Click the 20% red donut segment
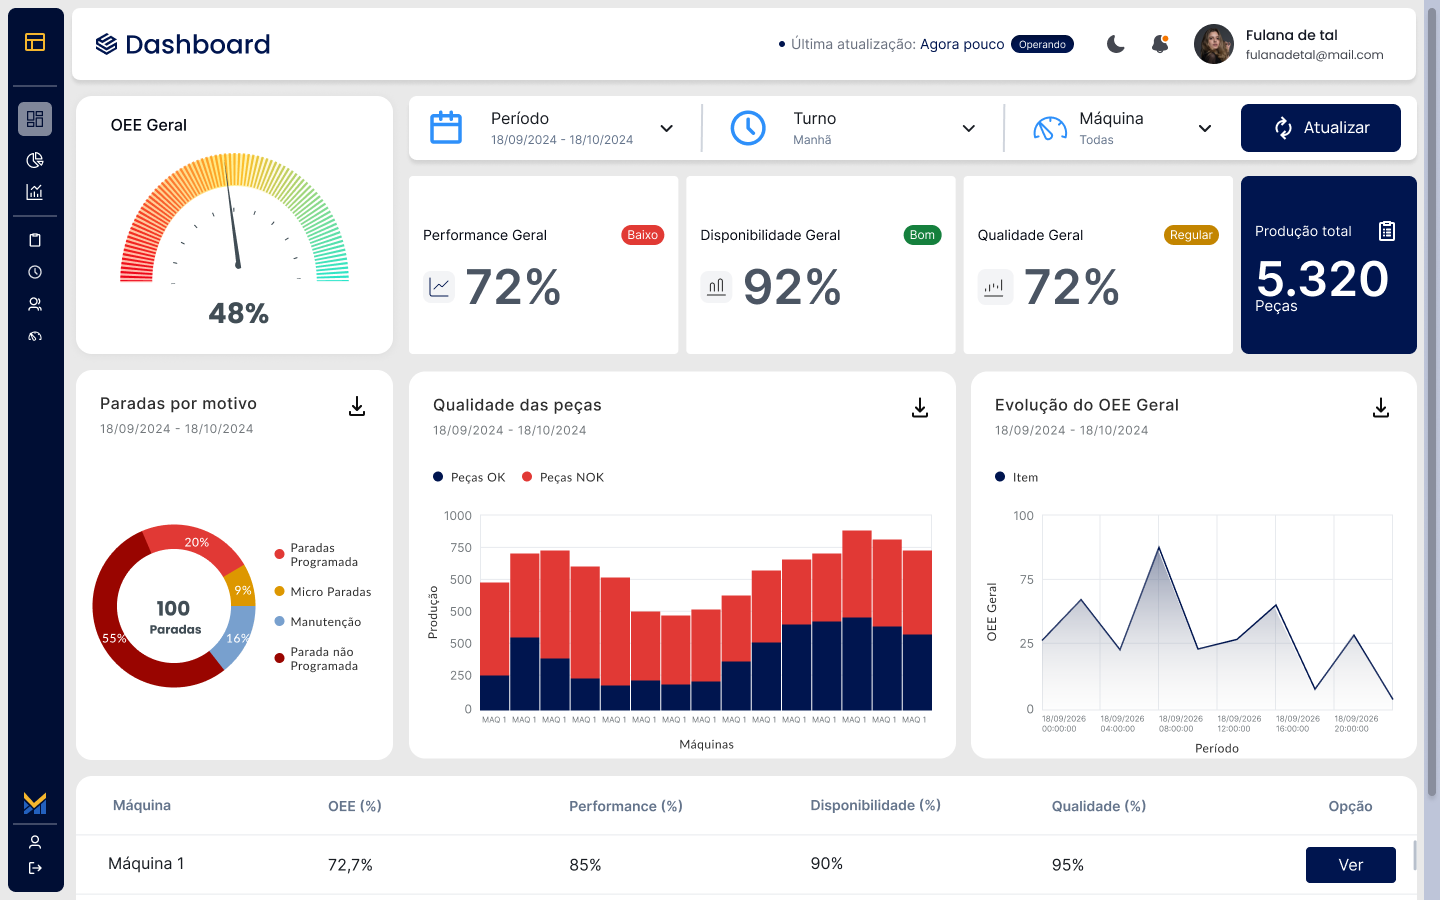 coord(196,541)
